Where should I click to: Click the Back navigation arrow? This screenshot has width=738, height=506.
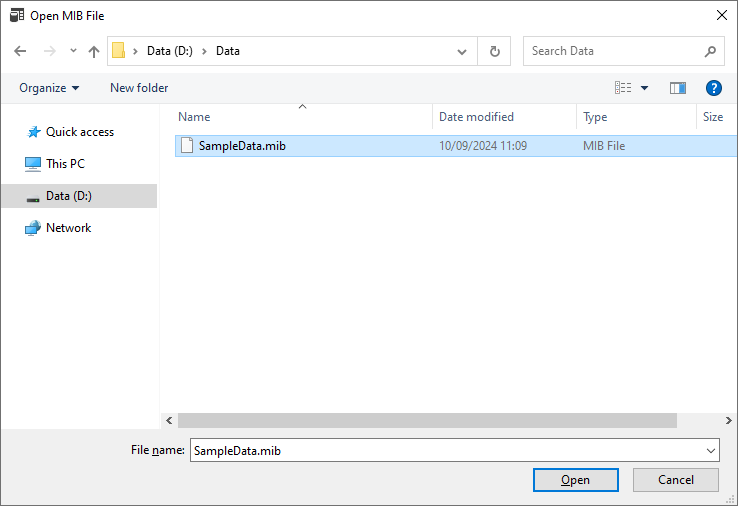tap(20, 51)
